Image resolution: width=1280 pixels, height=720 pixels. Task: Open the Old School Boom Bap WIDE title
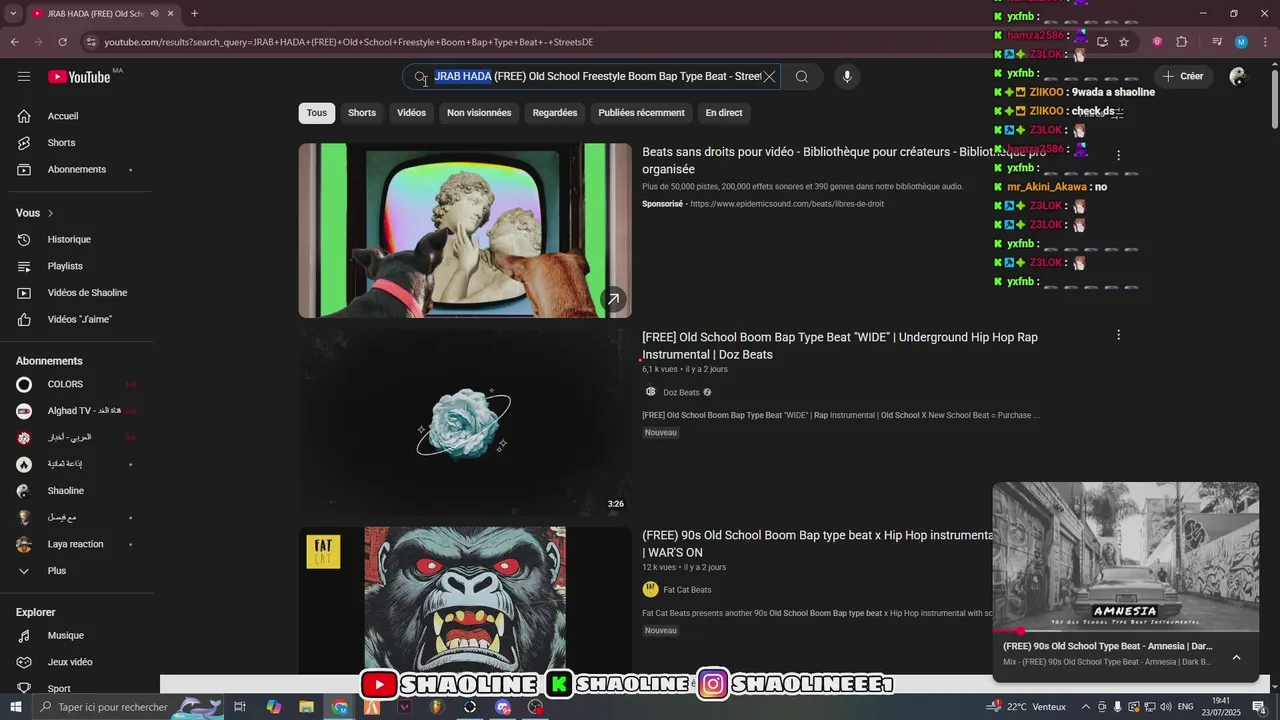[840, 346]
